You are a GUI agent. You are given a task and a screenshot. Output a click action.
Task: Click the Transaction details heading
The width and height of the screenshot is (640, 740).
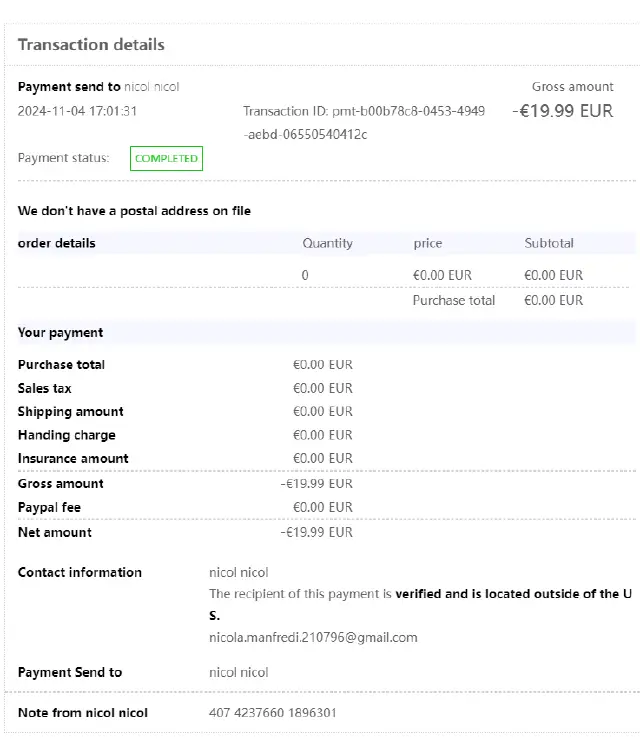pos(91,45)
